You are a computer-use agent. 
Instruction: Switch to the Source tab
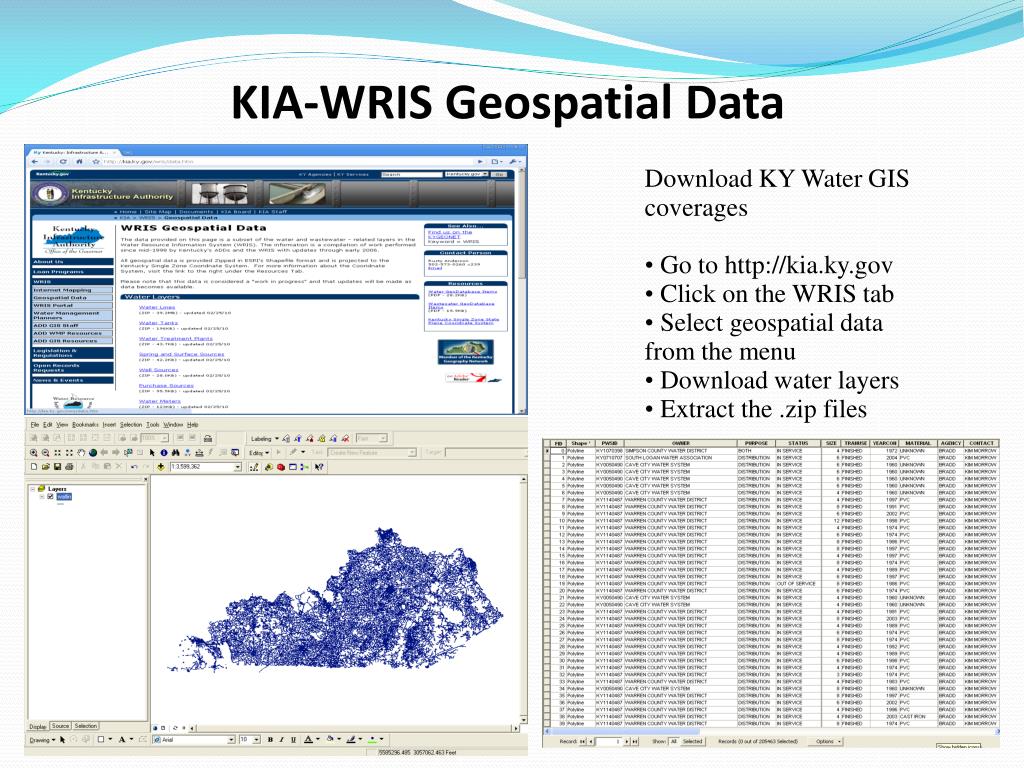pos(60,726)
